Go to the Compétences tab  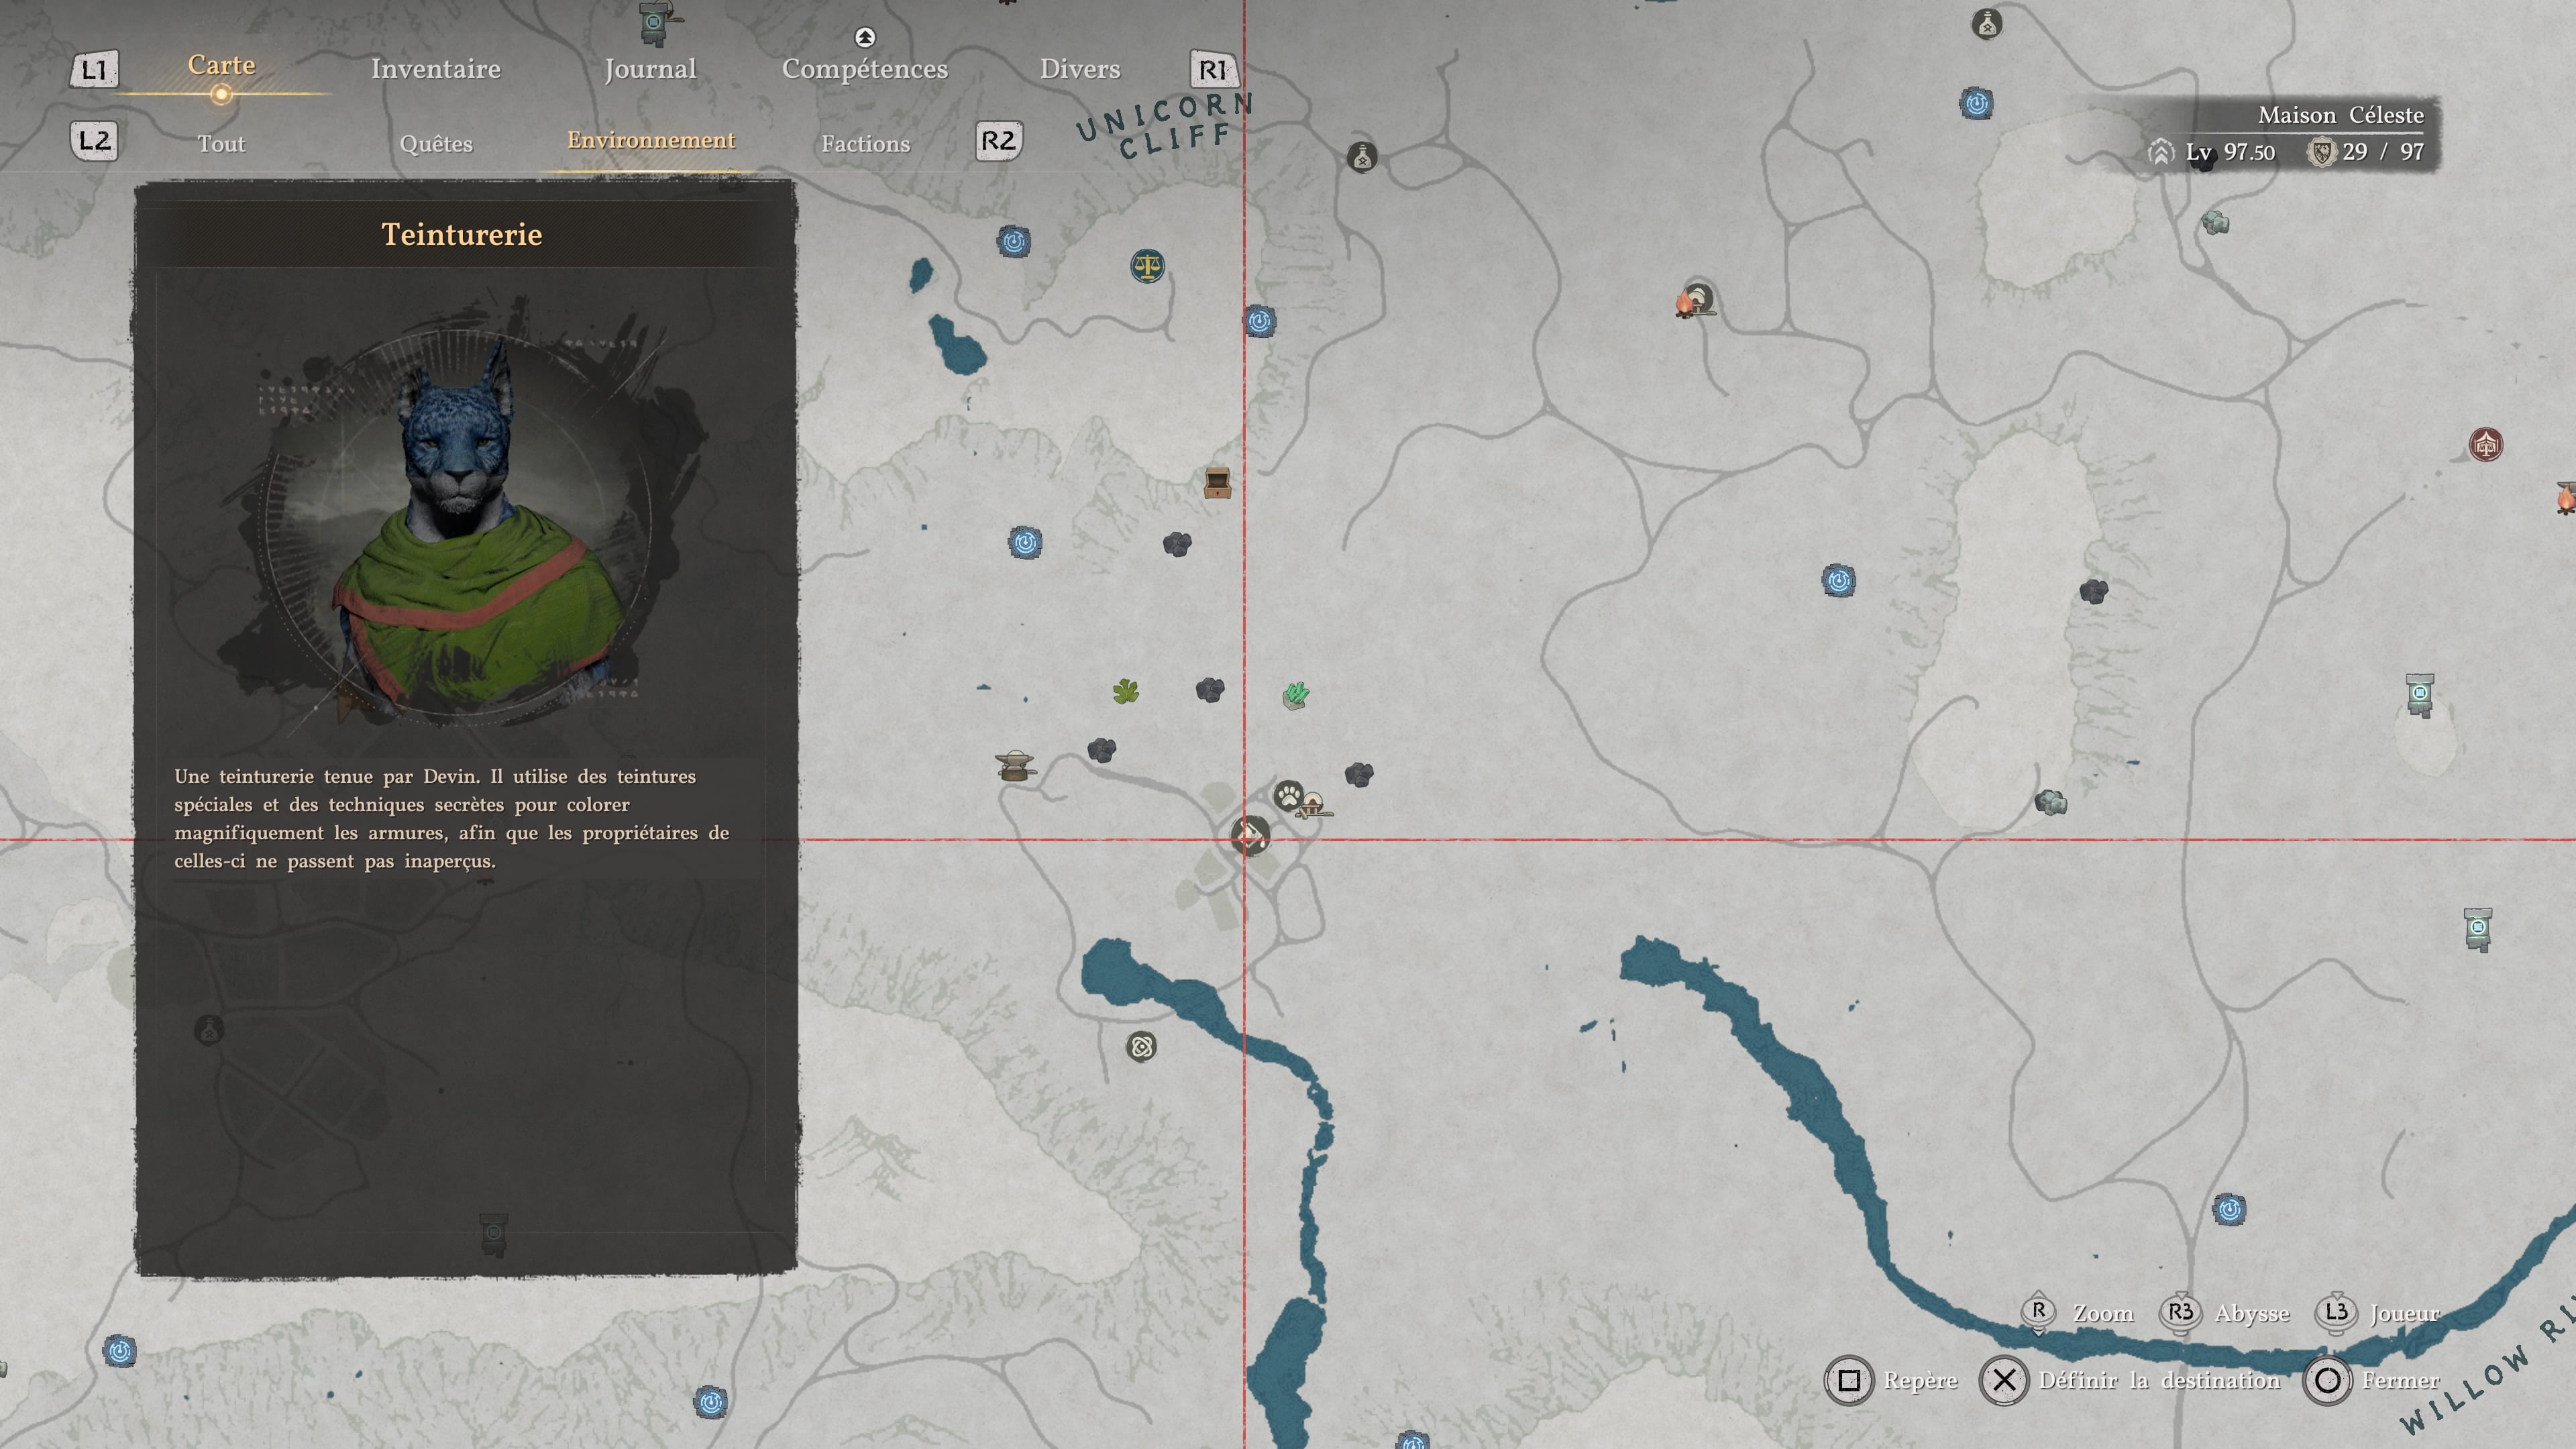[865, 69]
